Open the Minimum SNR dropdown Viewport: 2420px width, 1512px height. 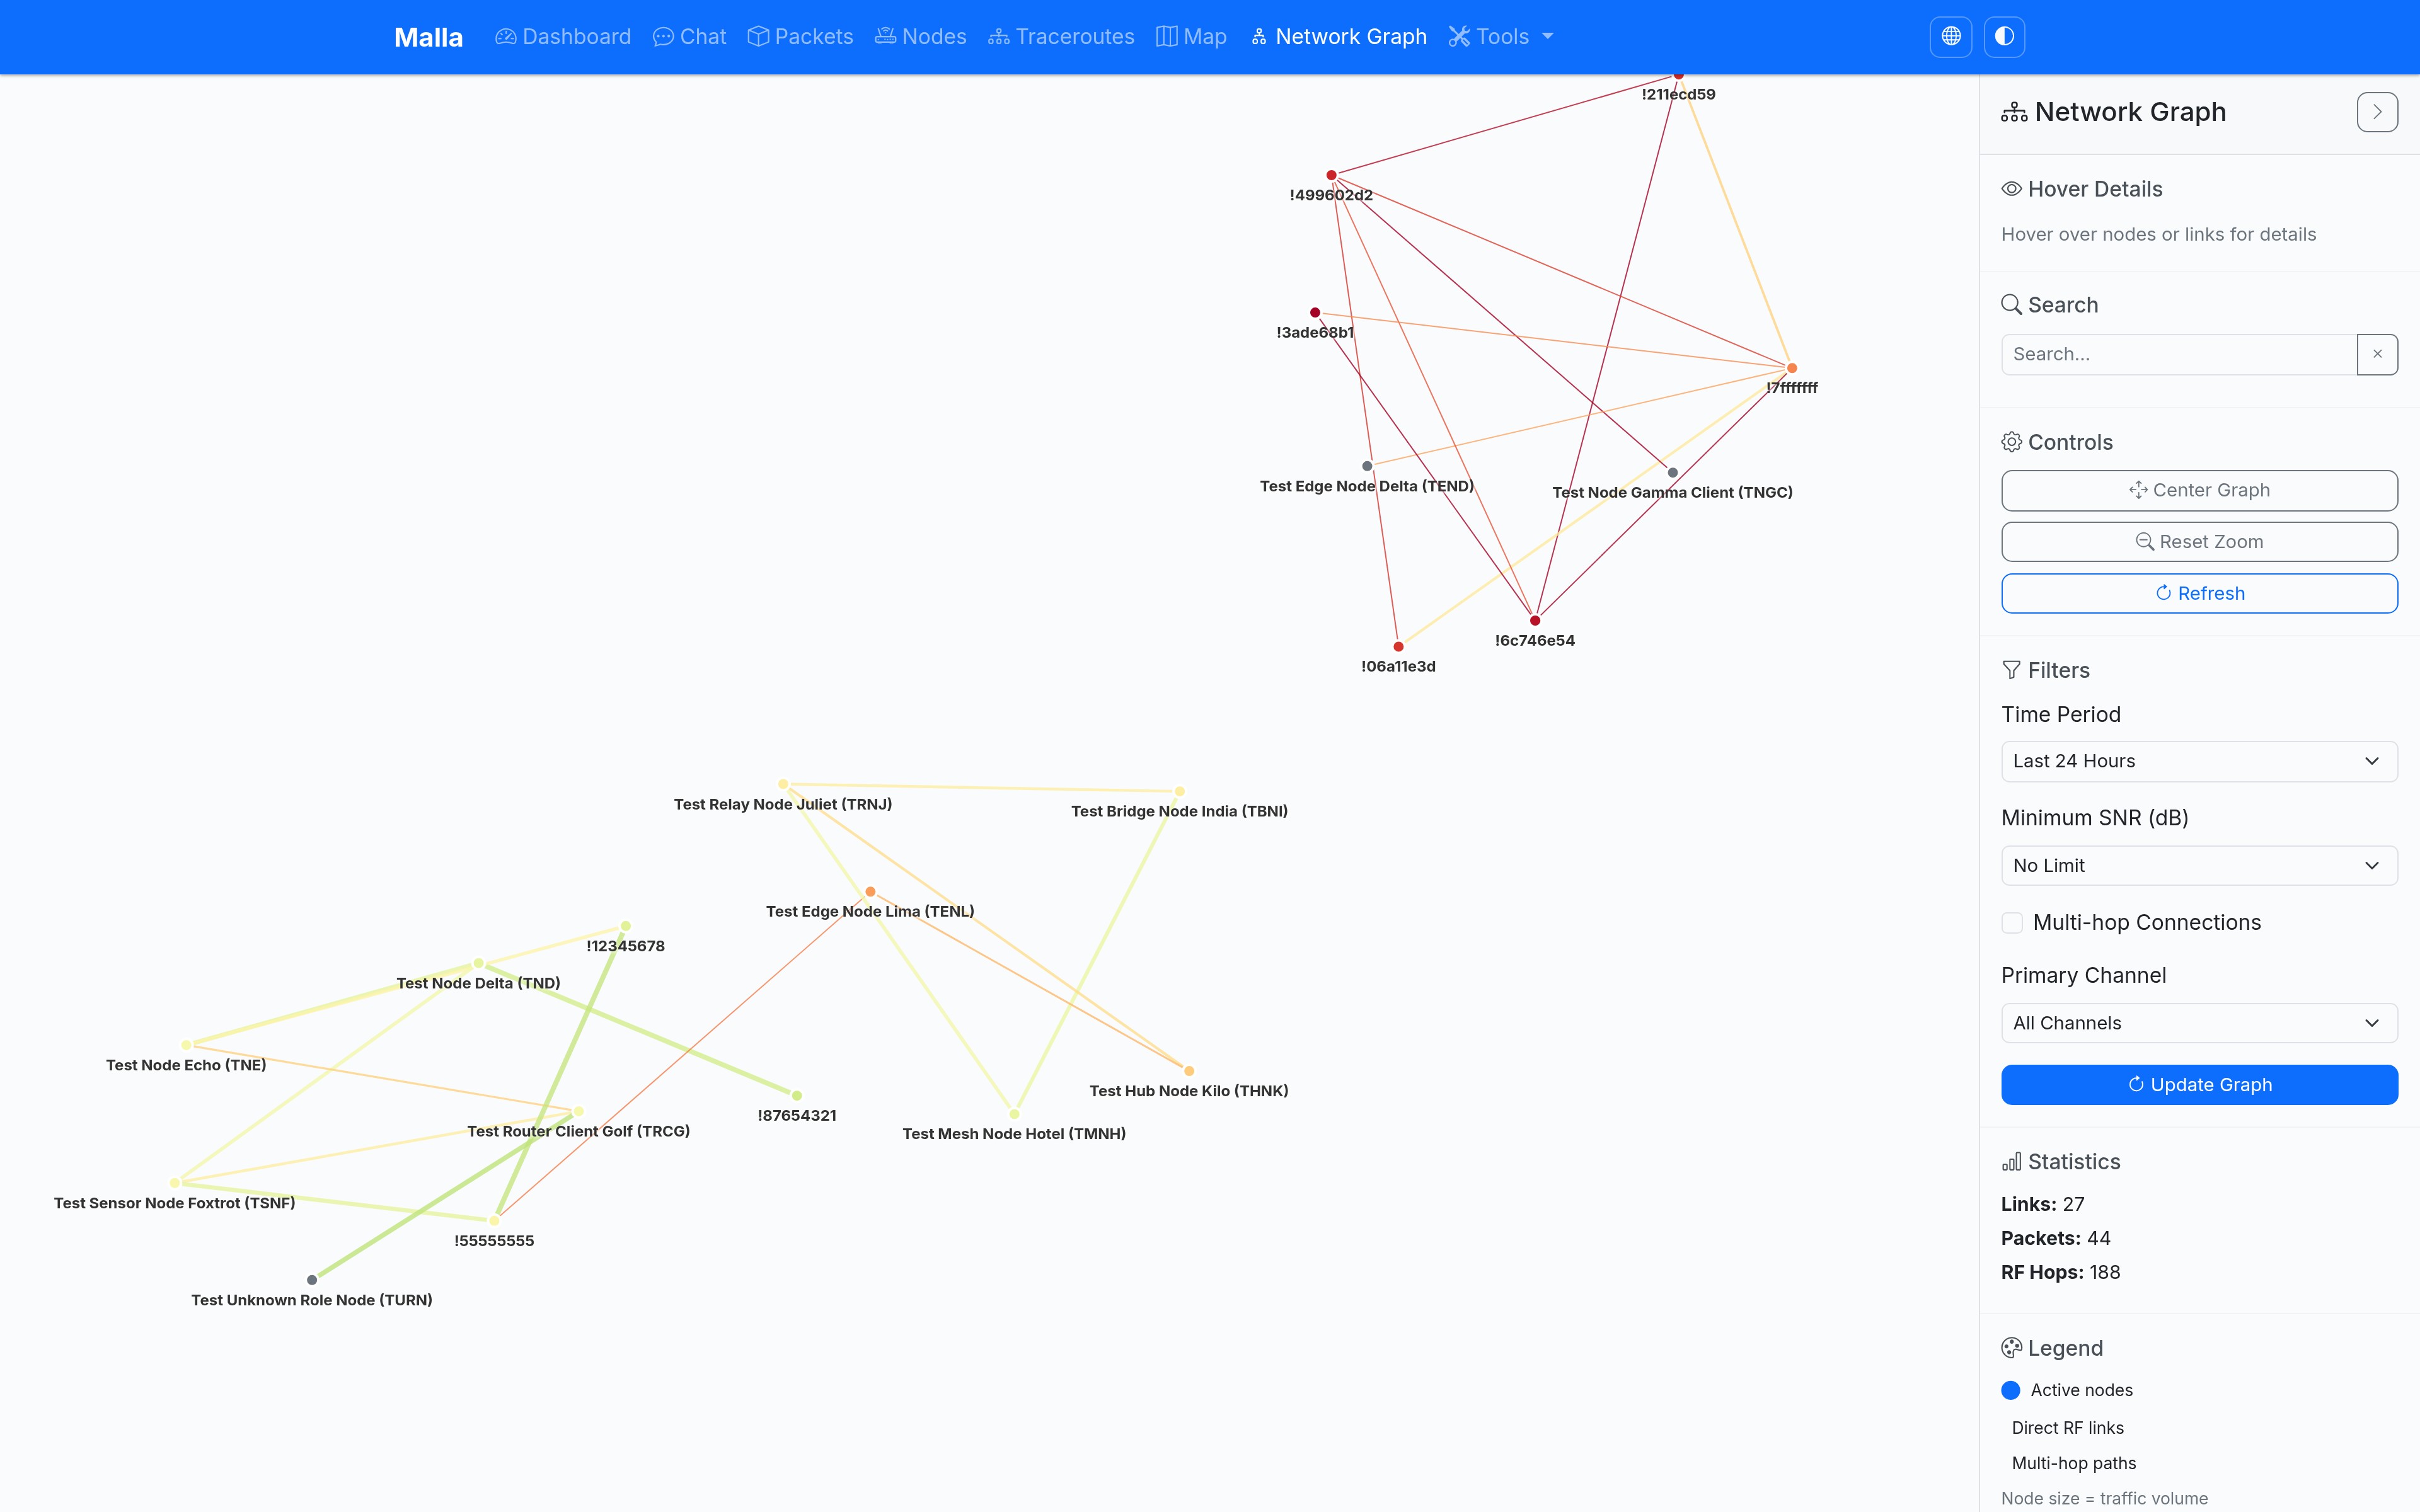[x=2199, y=865]
